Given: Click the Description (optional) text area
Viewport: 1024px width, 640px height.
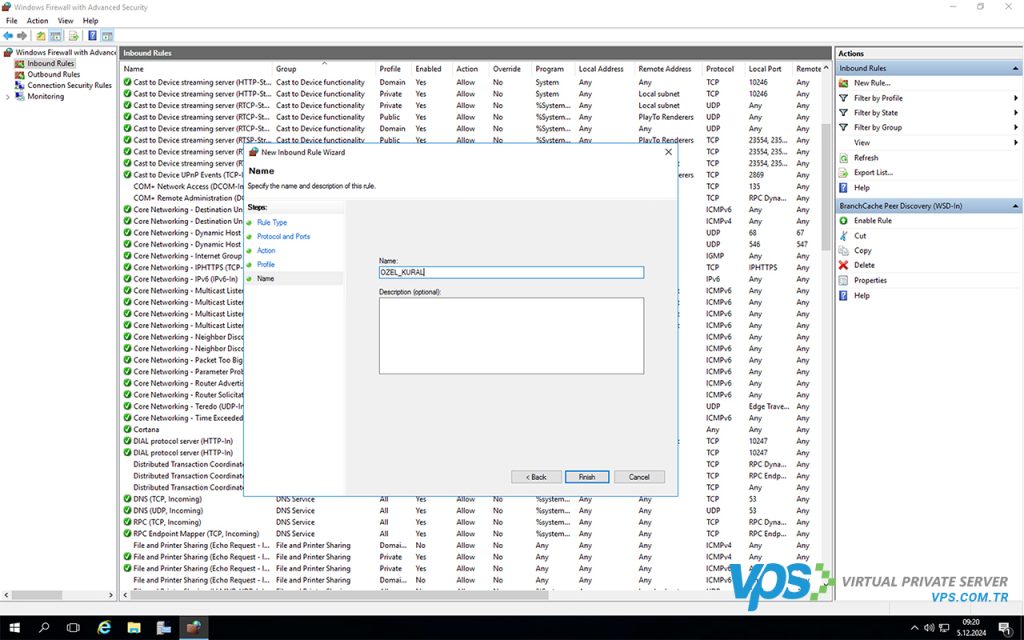Looking at the screenshot, I should [x=511, y=336].
